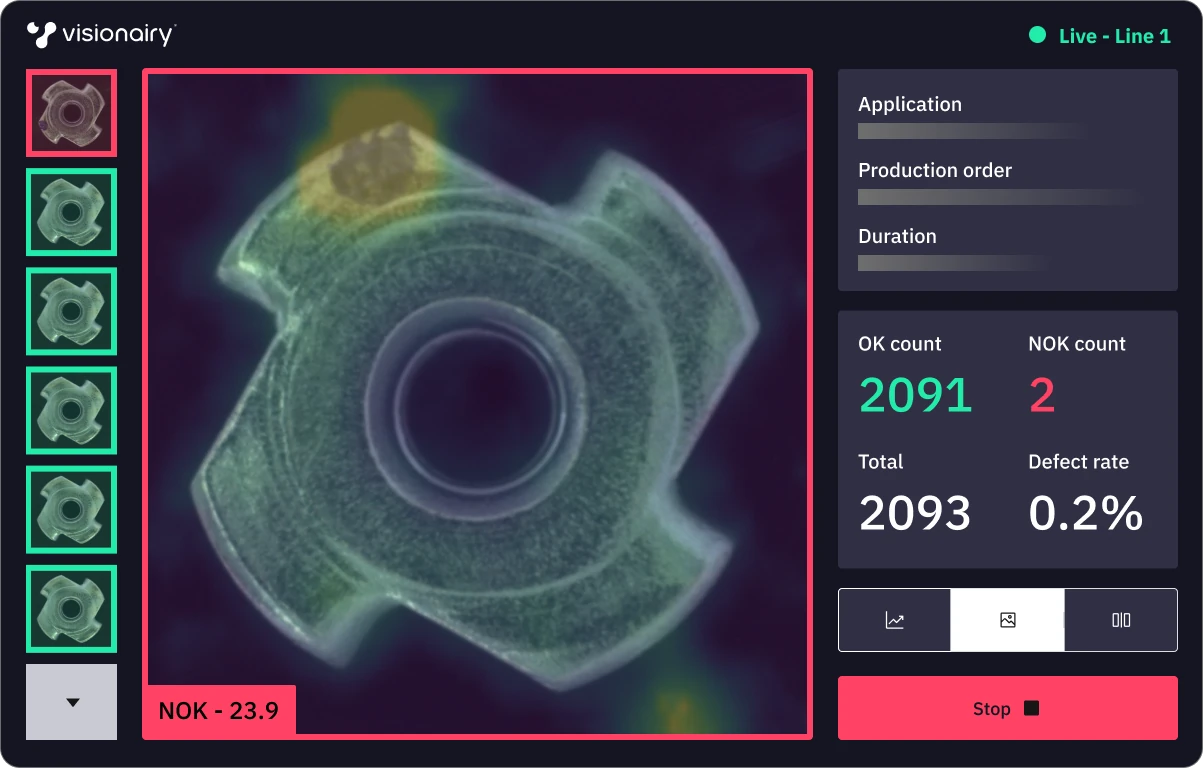This screenshot has width=1203, height=768.
Task: Expand thumbnail list with down arrow
Action: tap(71, 702)
